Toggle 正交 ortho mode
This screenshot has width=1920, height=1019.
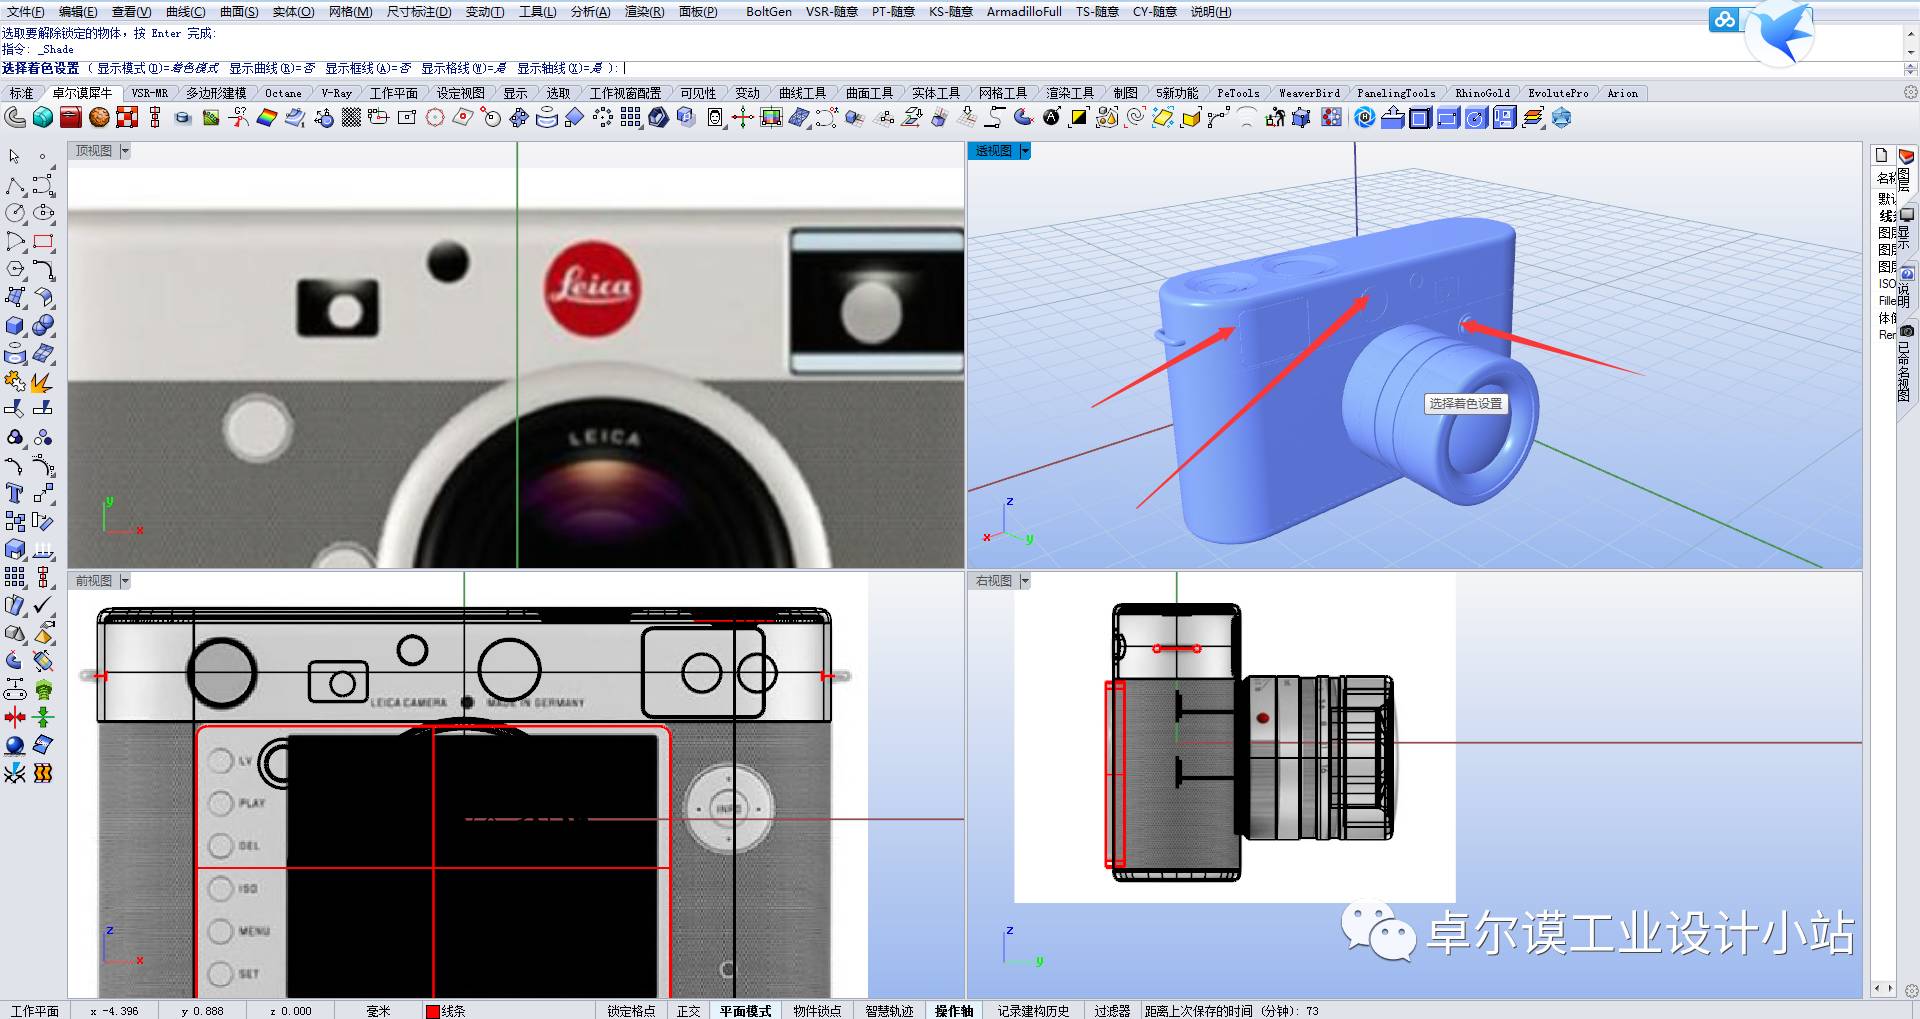tap(689, 1011)
